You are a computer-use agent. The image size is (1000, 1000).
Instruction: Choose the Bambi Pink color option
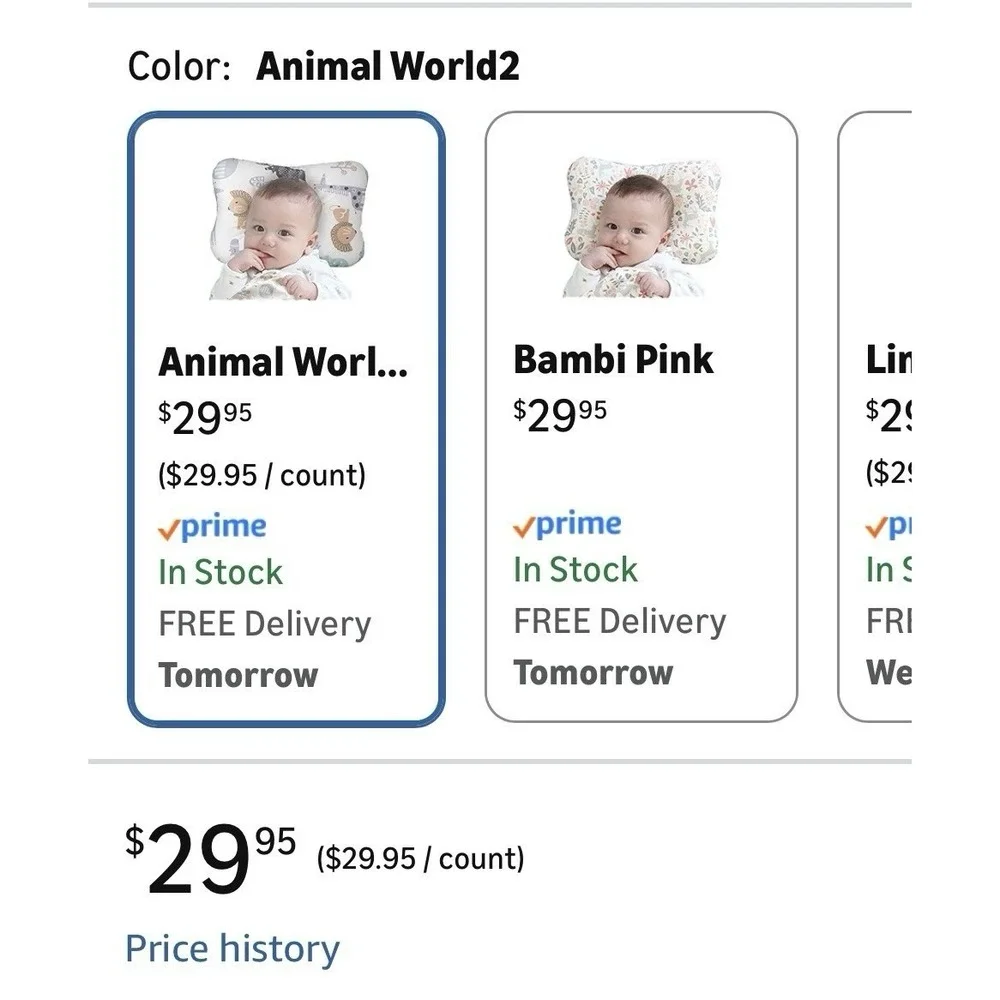click(x=641, y=416)
